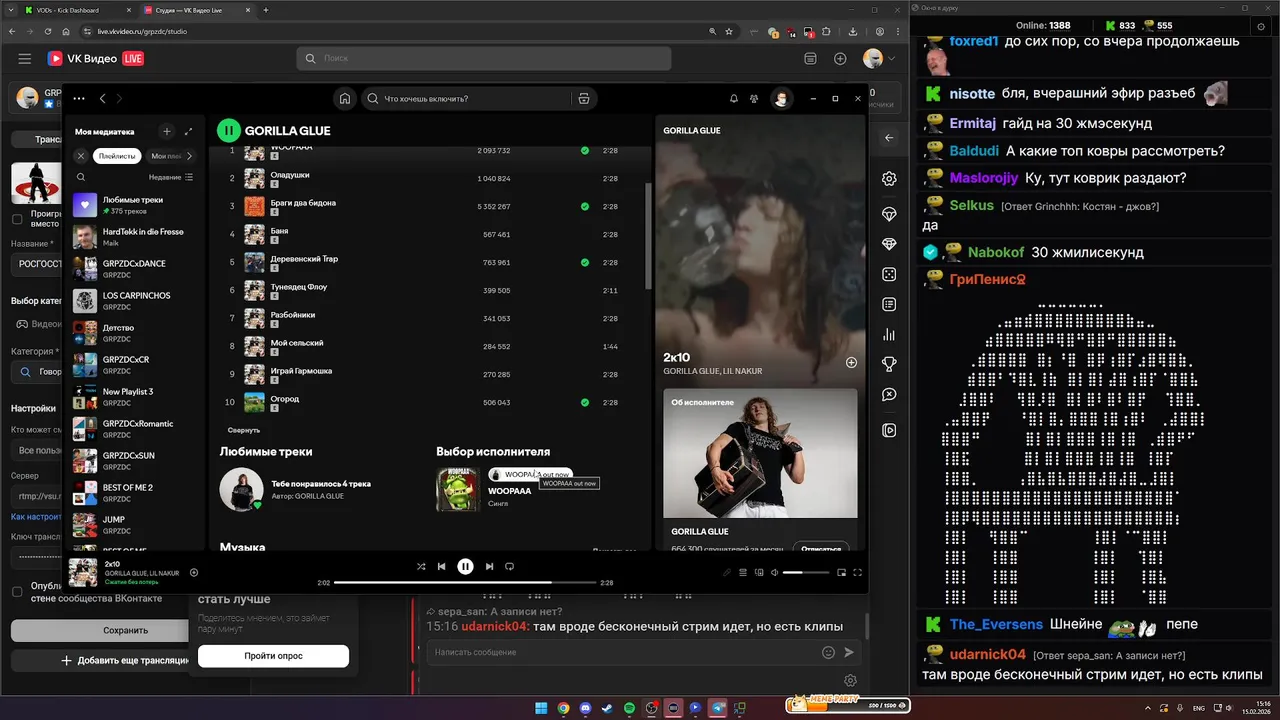Image resolution: width=1280 pixels, height=720 pixels.
Task: Open the mini player
Action: 841,572
